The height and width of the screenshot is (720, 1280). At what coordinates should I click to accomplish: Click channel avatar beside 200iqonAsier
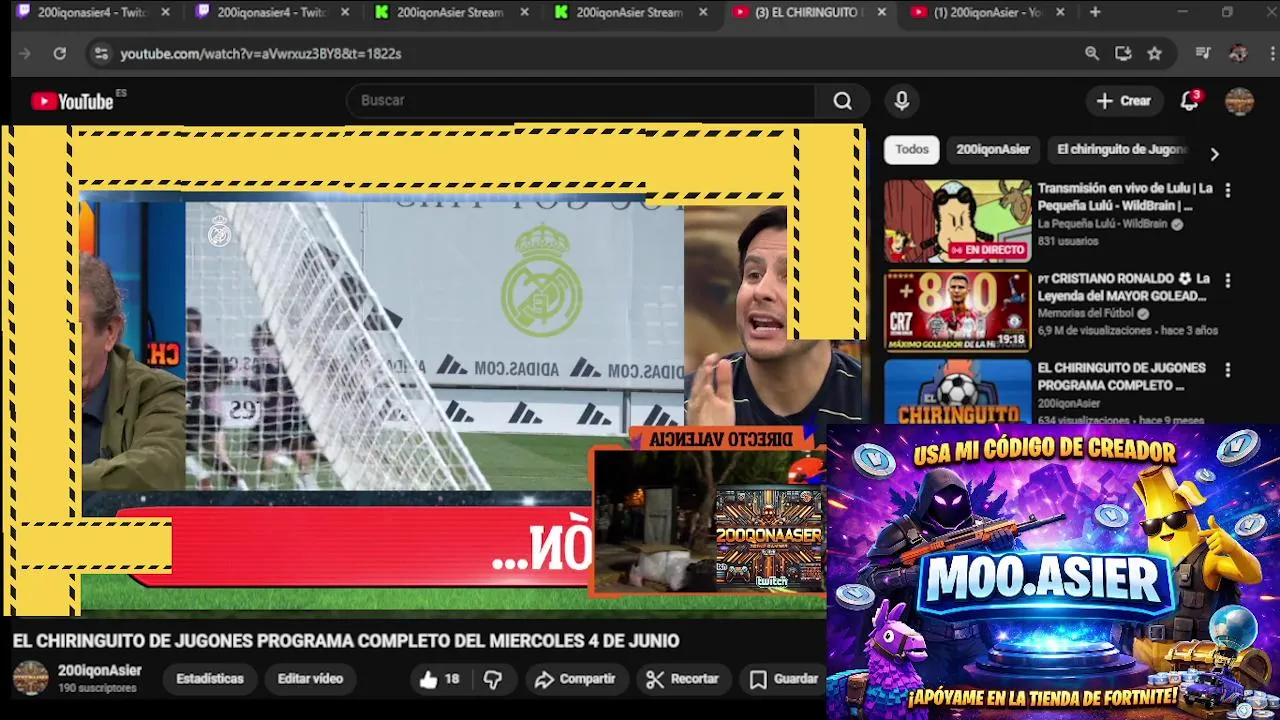coord(30,678)
